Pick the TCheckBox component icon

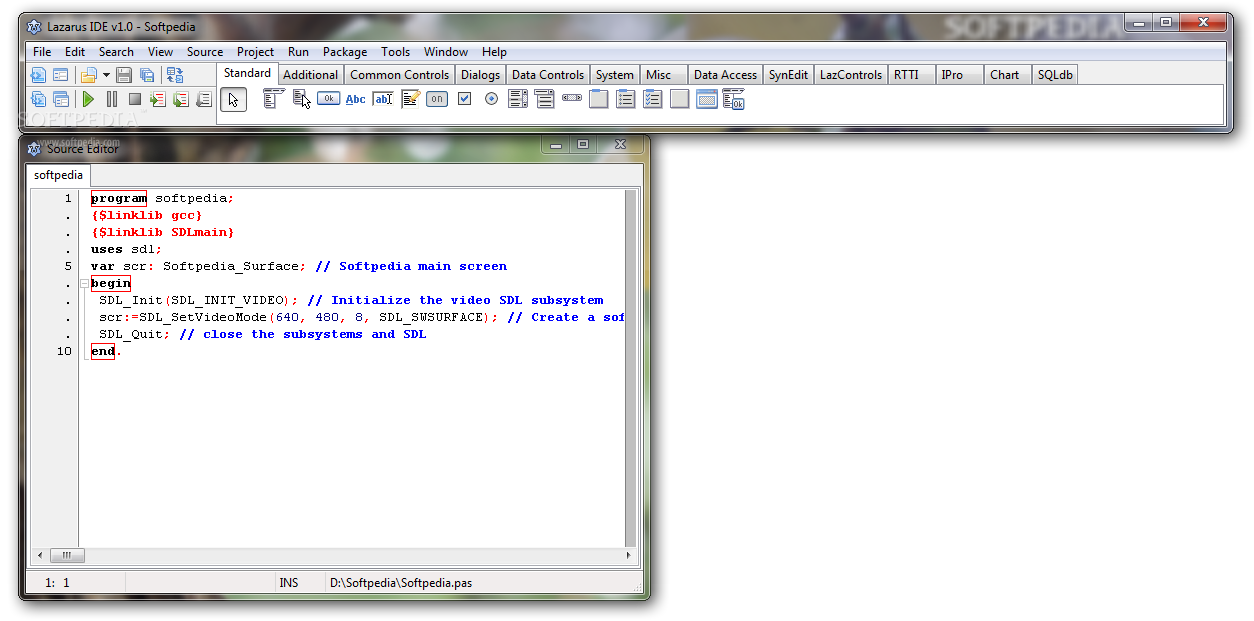pos(464,98)
